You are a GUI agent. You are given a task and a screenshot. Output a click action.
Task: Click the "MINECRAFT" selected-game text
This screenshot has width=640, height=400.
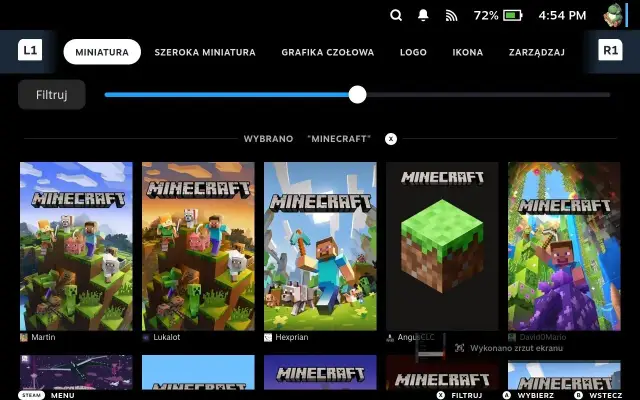(339, 139)
